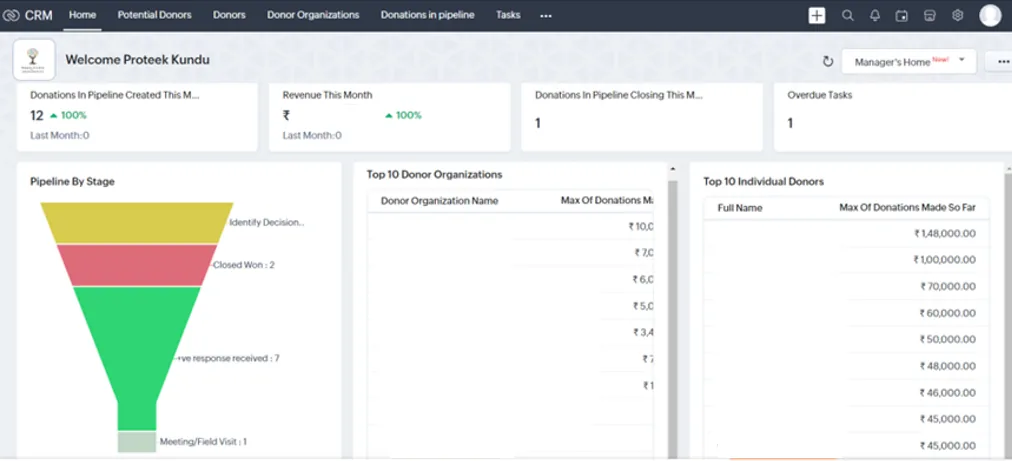
Task: Open the Donors tab
Action: coord(229,15)
